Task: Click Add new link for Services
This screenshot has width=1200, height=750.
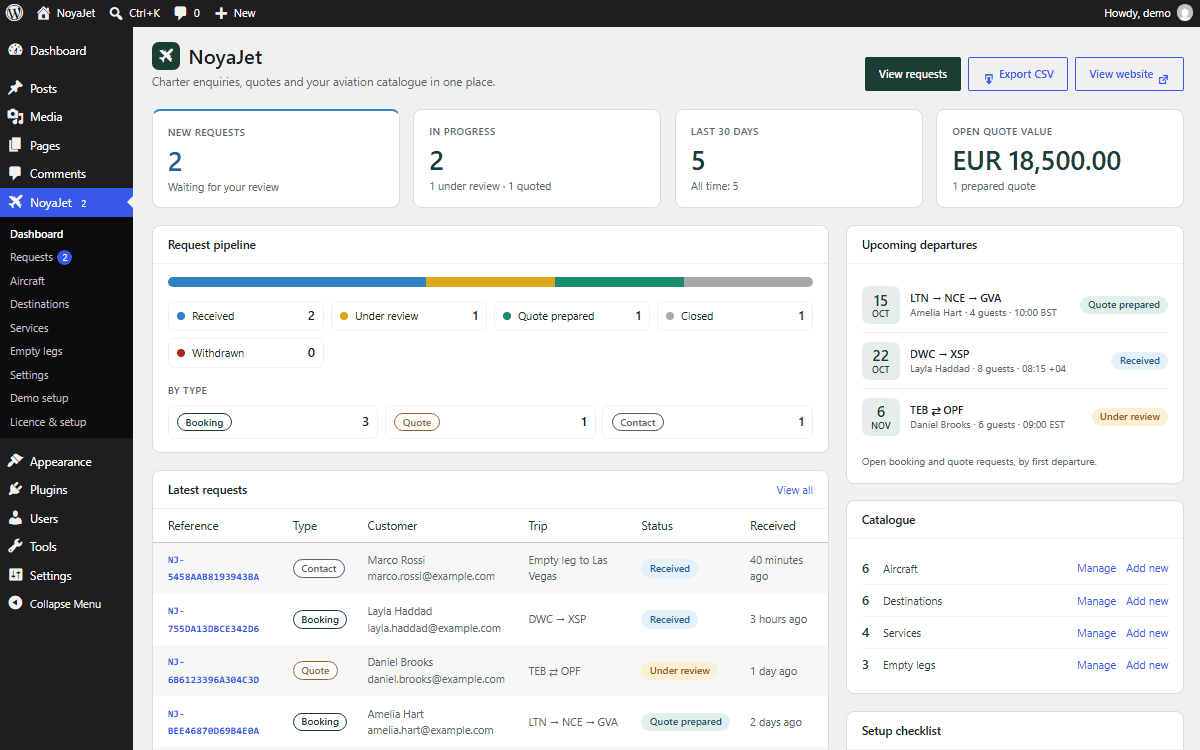Action: point(1147,632)
